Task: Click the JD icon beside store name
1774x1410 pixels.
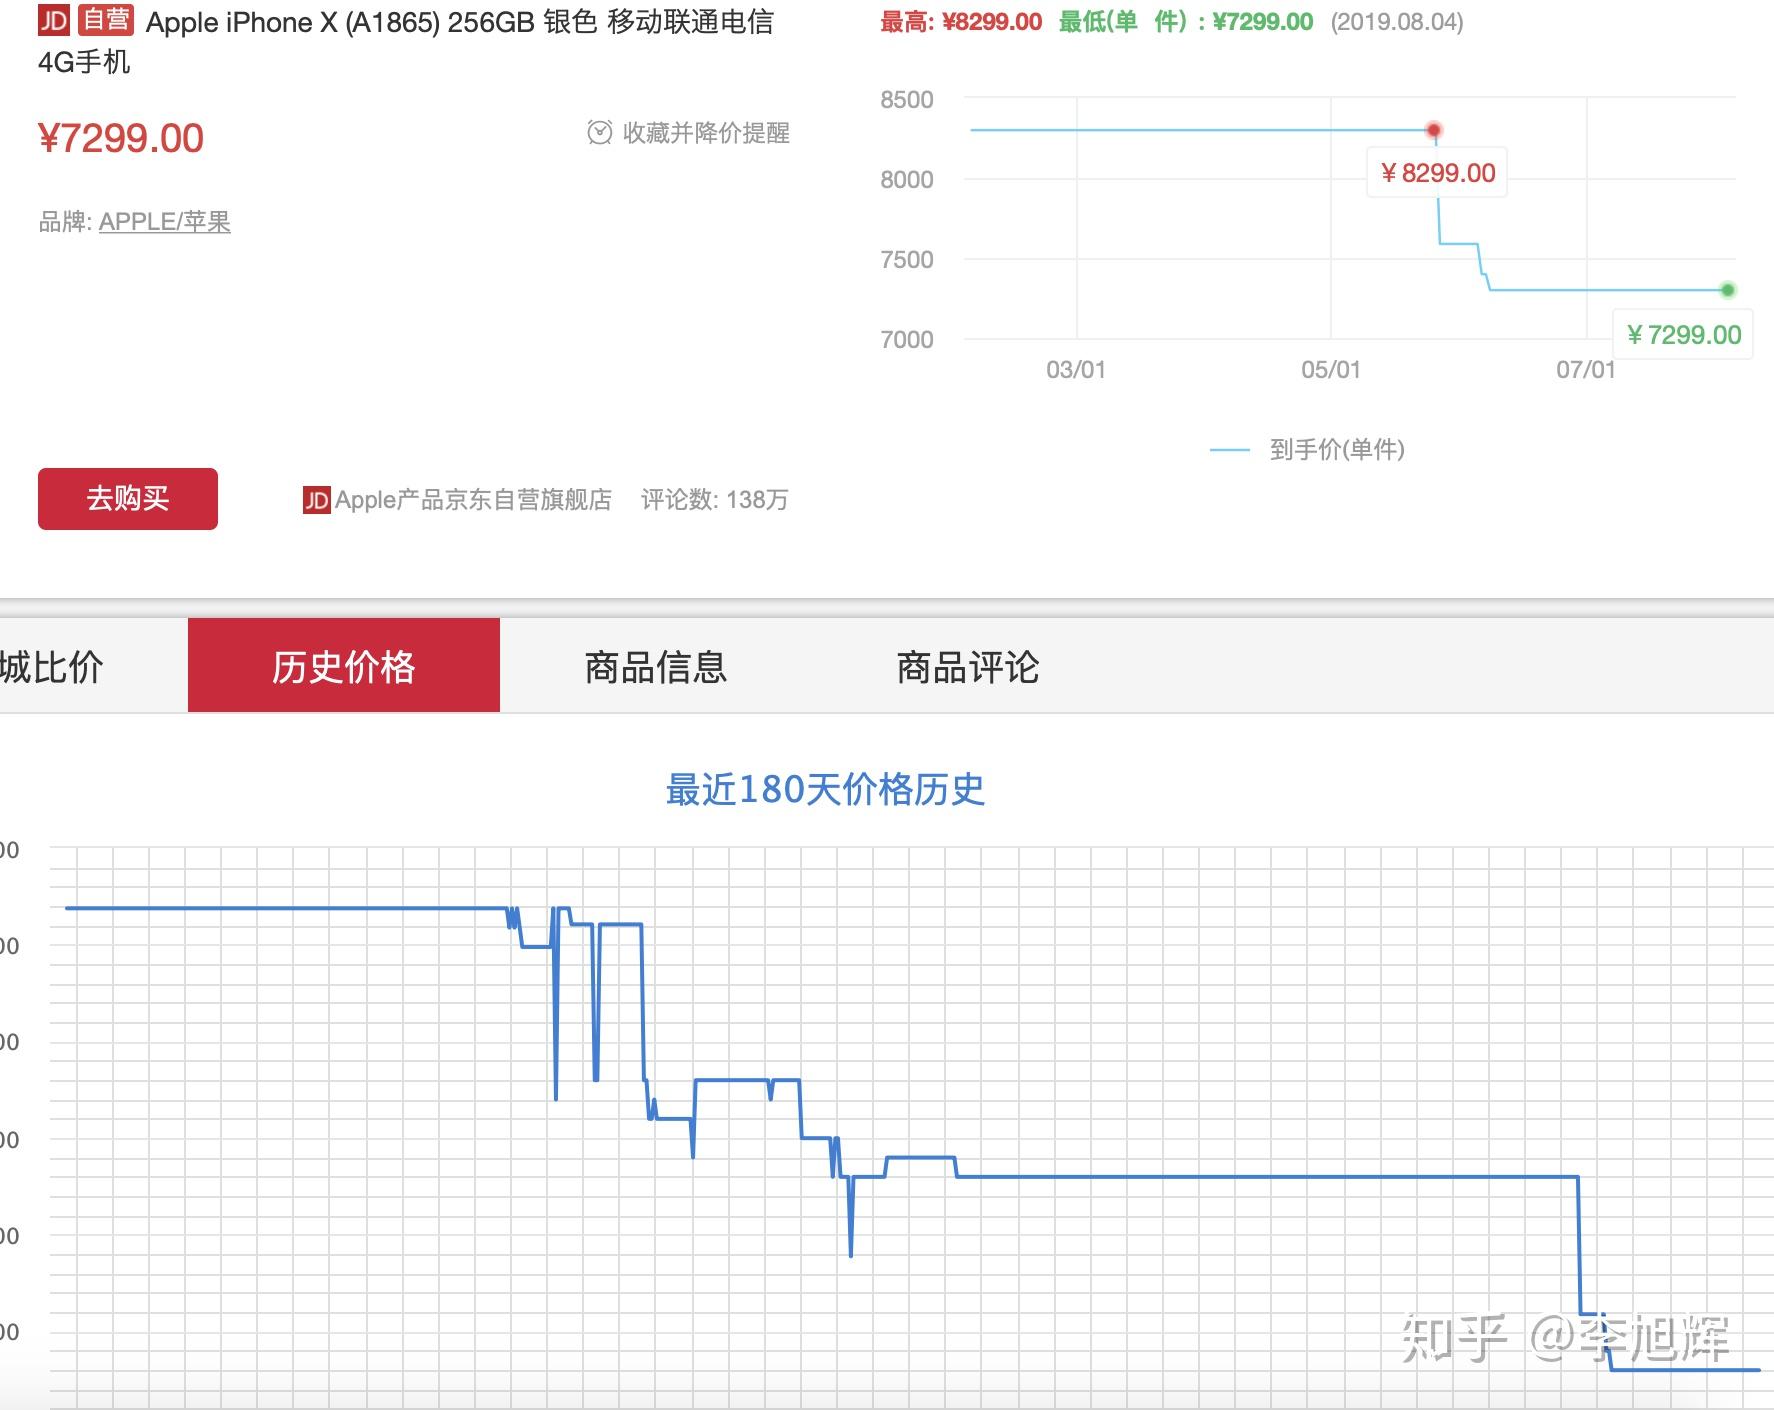Action: (316, 500)
